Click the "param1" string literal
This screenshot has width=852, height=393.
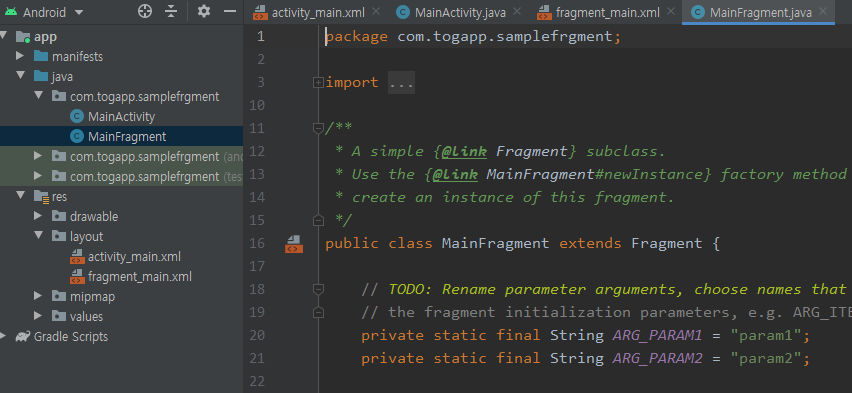pos(766,335)
